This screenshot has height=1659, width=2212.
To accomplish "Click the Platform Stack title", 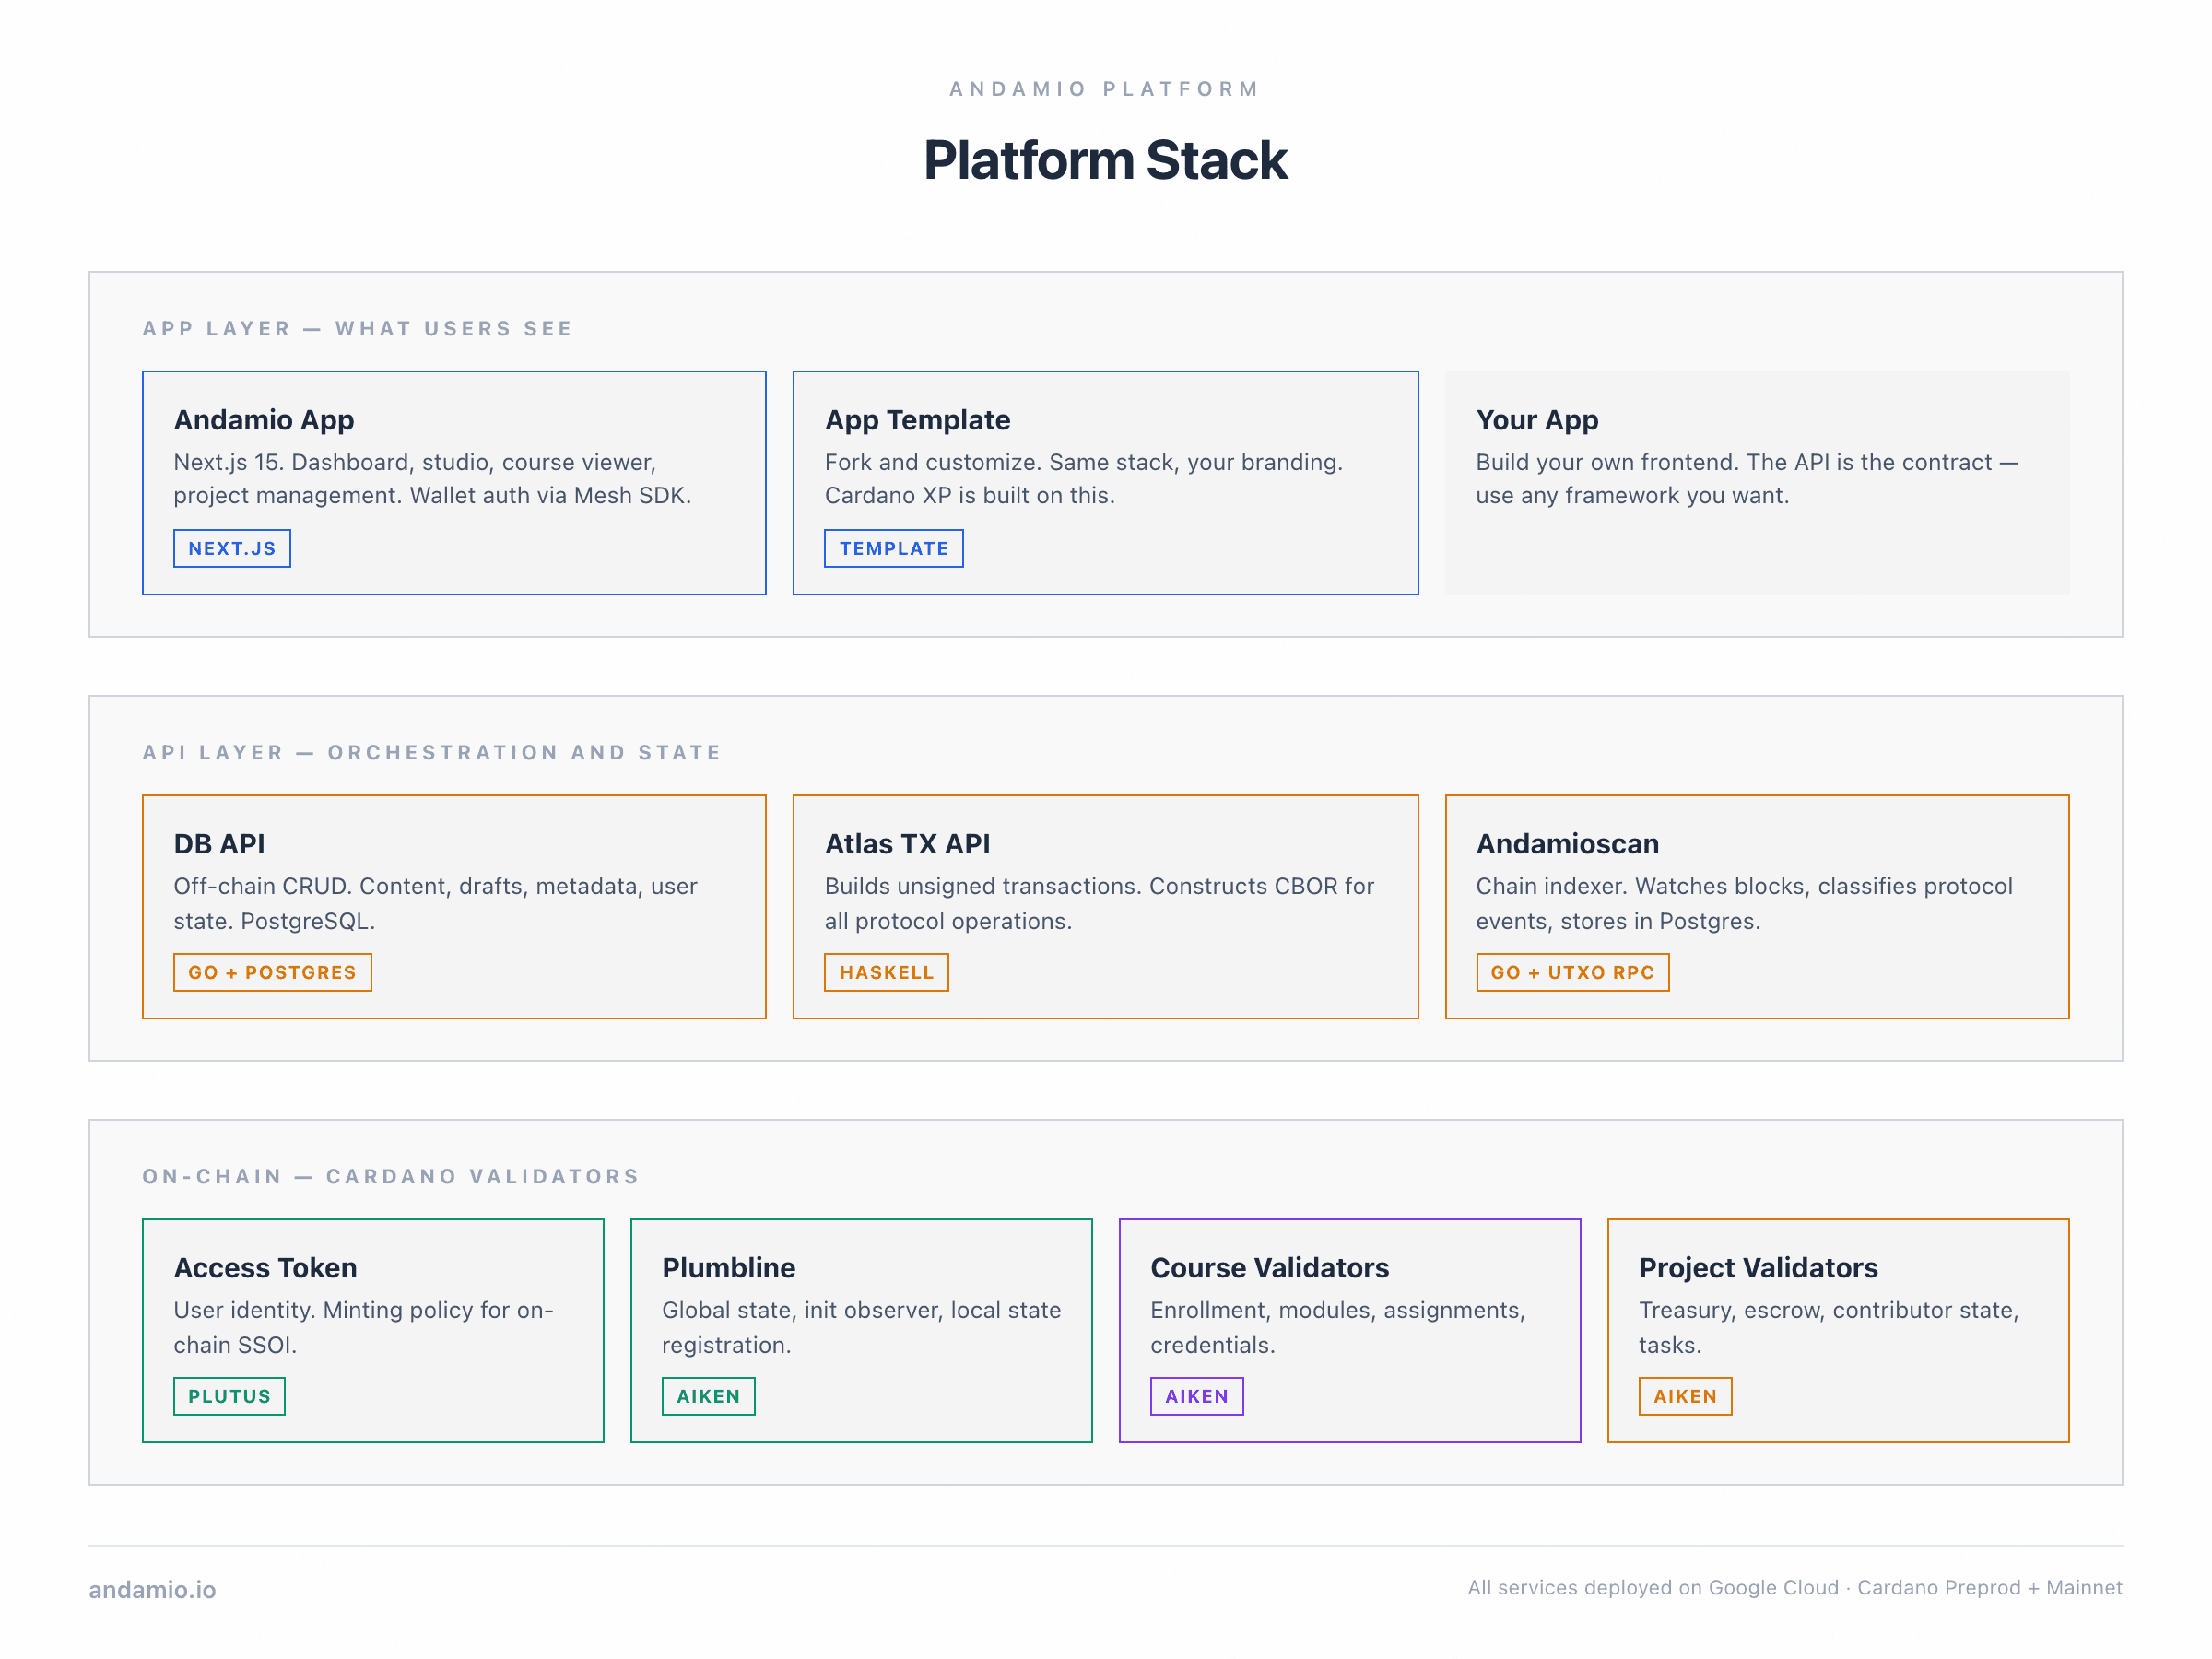I will (x=1106, y=159).
